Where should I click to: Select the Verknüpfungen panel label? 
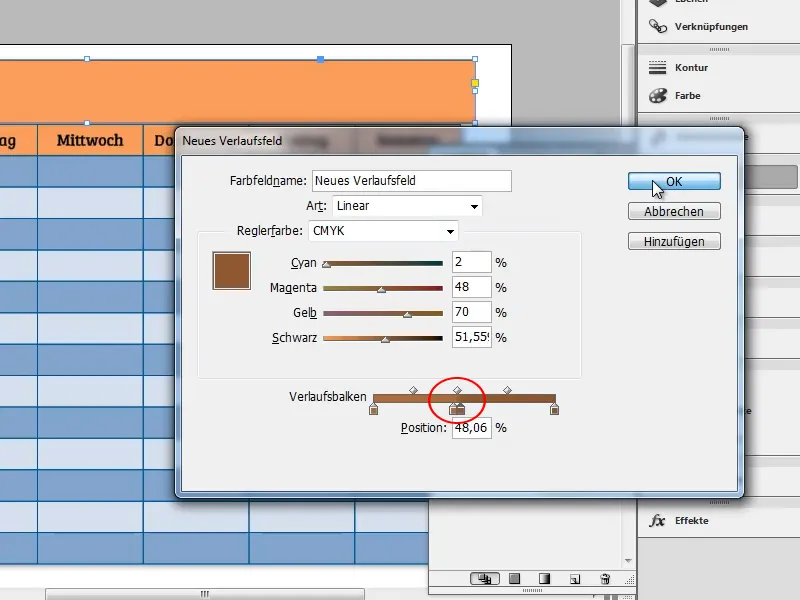tap(711, 27)
